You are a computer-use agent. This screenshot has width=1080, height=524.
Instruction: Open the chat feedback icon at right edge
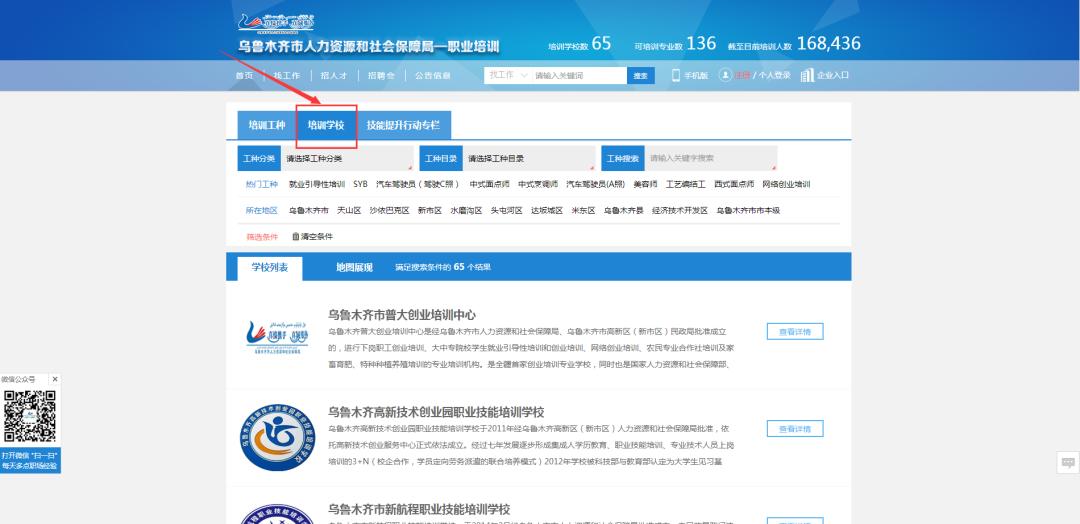pos(1068,463)
